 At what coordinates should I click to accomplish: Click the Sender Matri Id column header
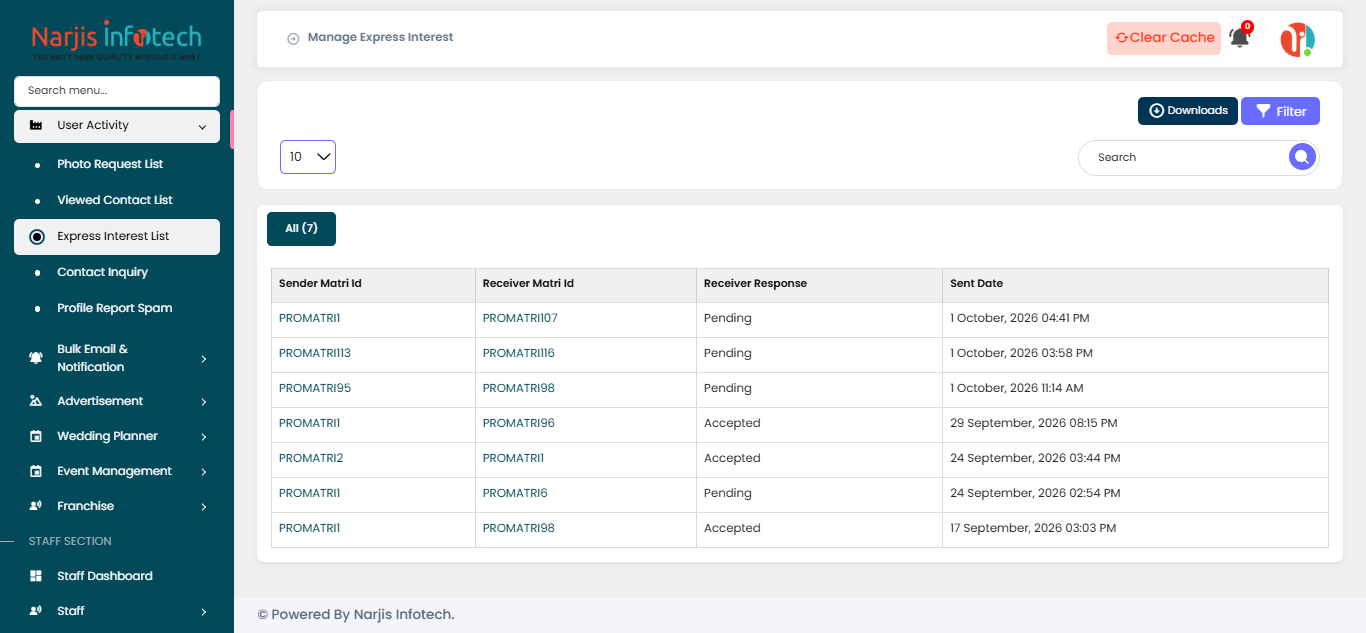(373, 285)
